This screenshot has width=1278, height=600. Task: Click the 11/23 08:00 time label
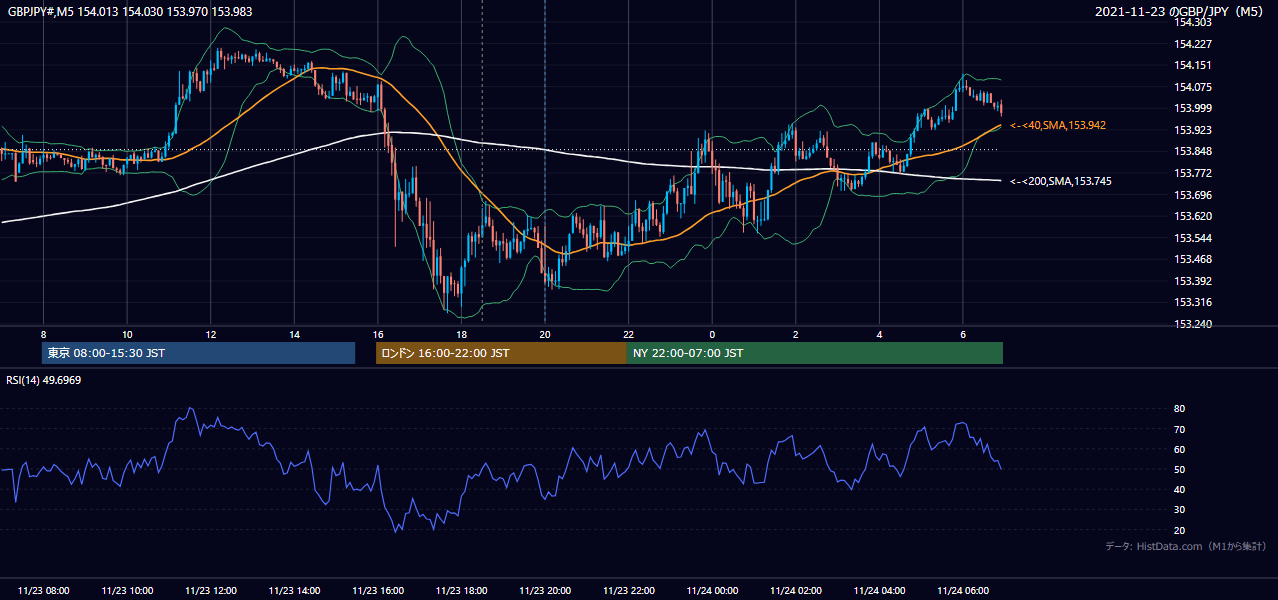pyautogui.click(x=43, y=591)
